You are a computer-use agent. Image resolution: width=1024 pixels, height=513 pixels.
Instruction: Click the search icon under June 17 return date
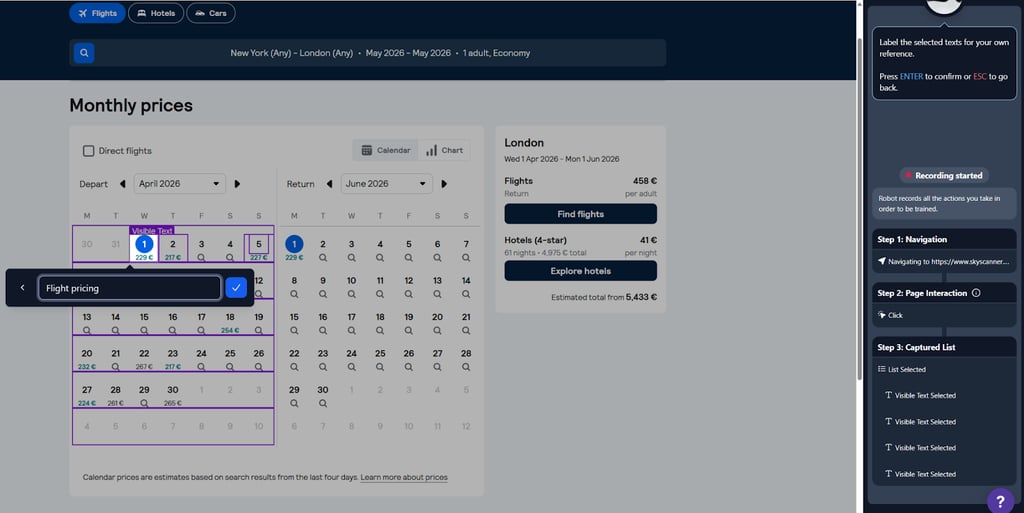[x=351, y=331]
